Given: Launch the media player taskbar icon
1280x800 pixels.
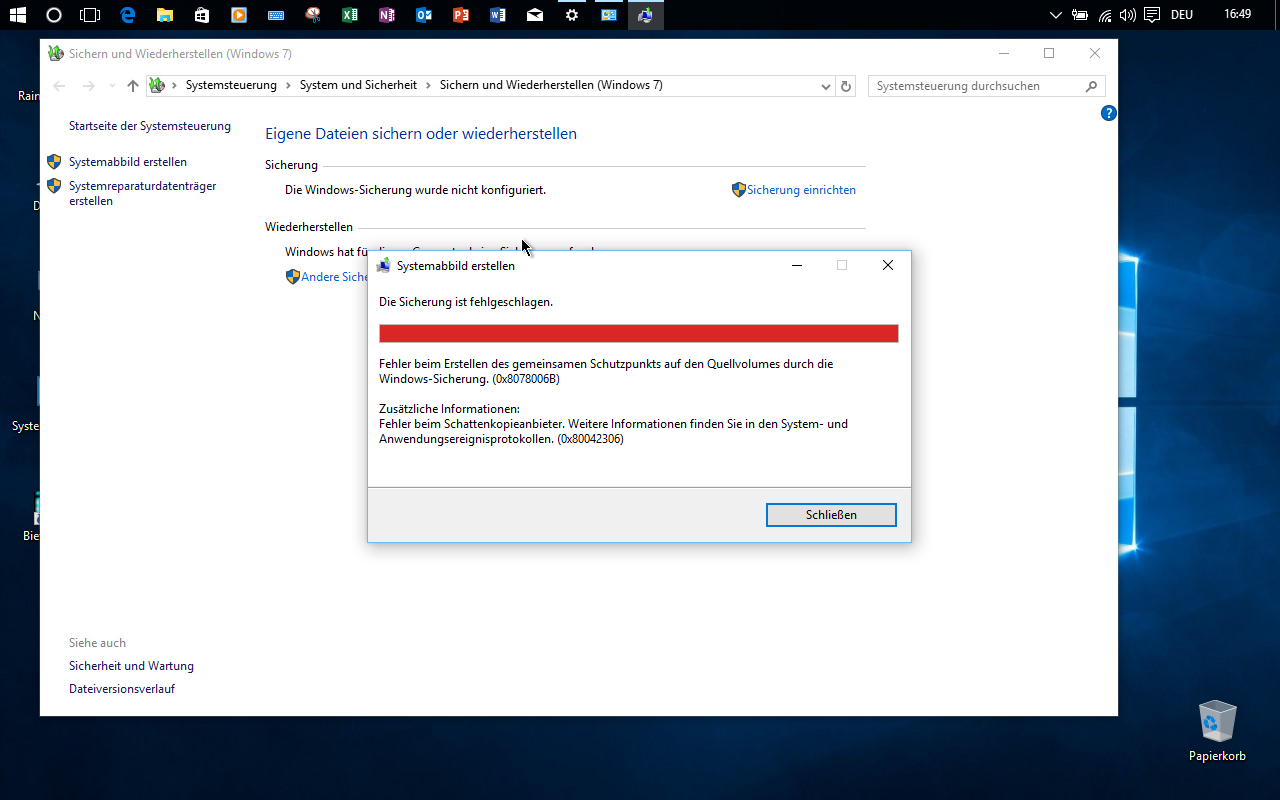Looking at the screenshot, I should [238, 15].
